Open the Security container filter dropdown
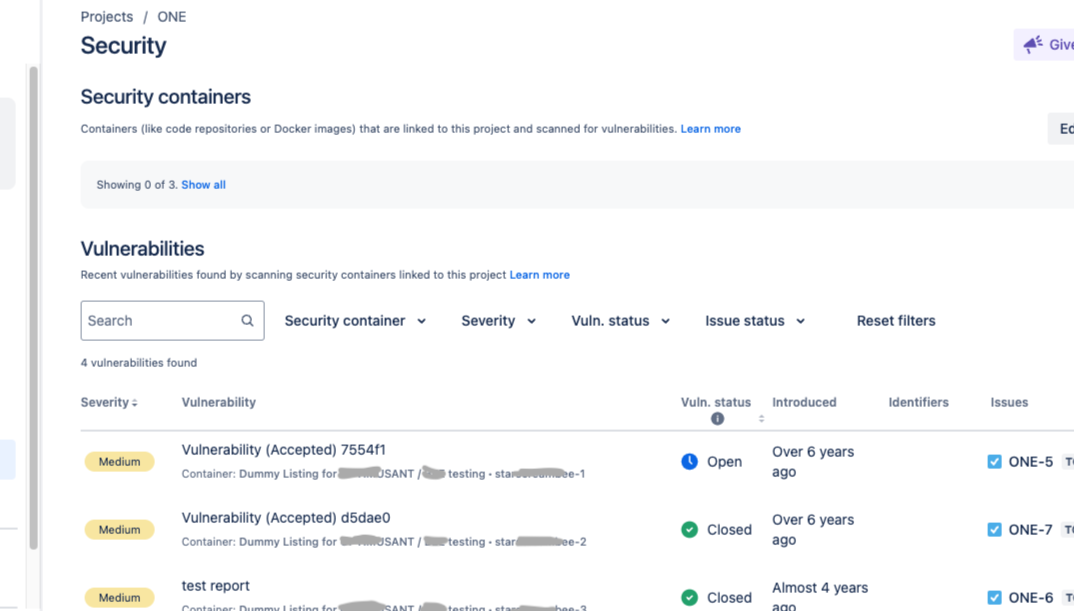Screen dimensions: 1074x611 [355, 321]
